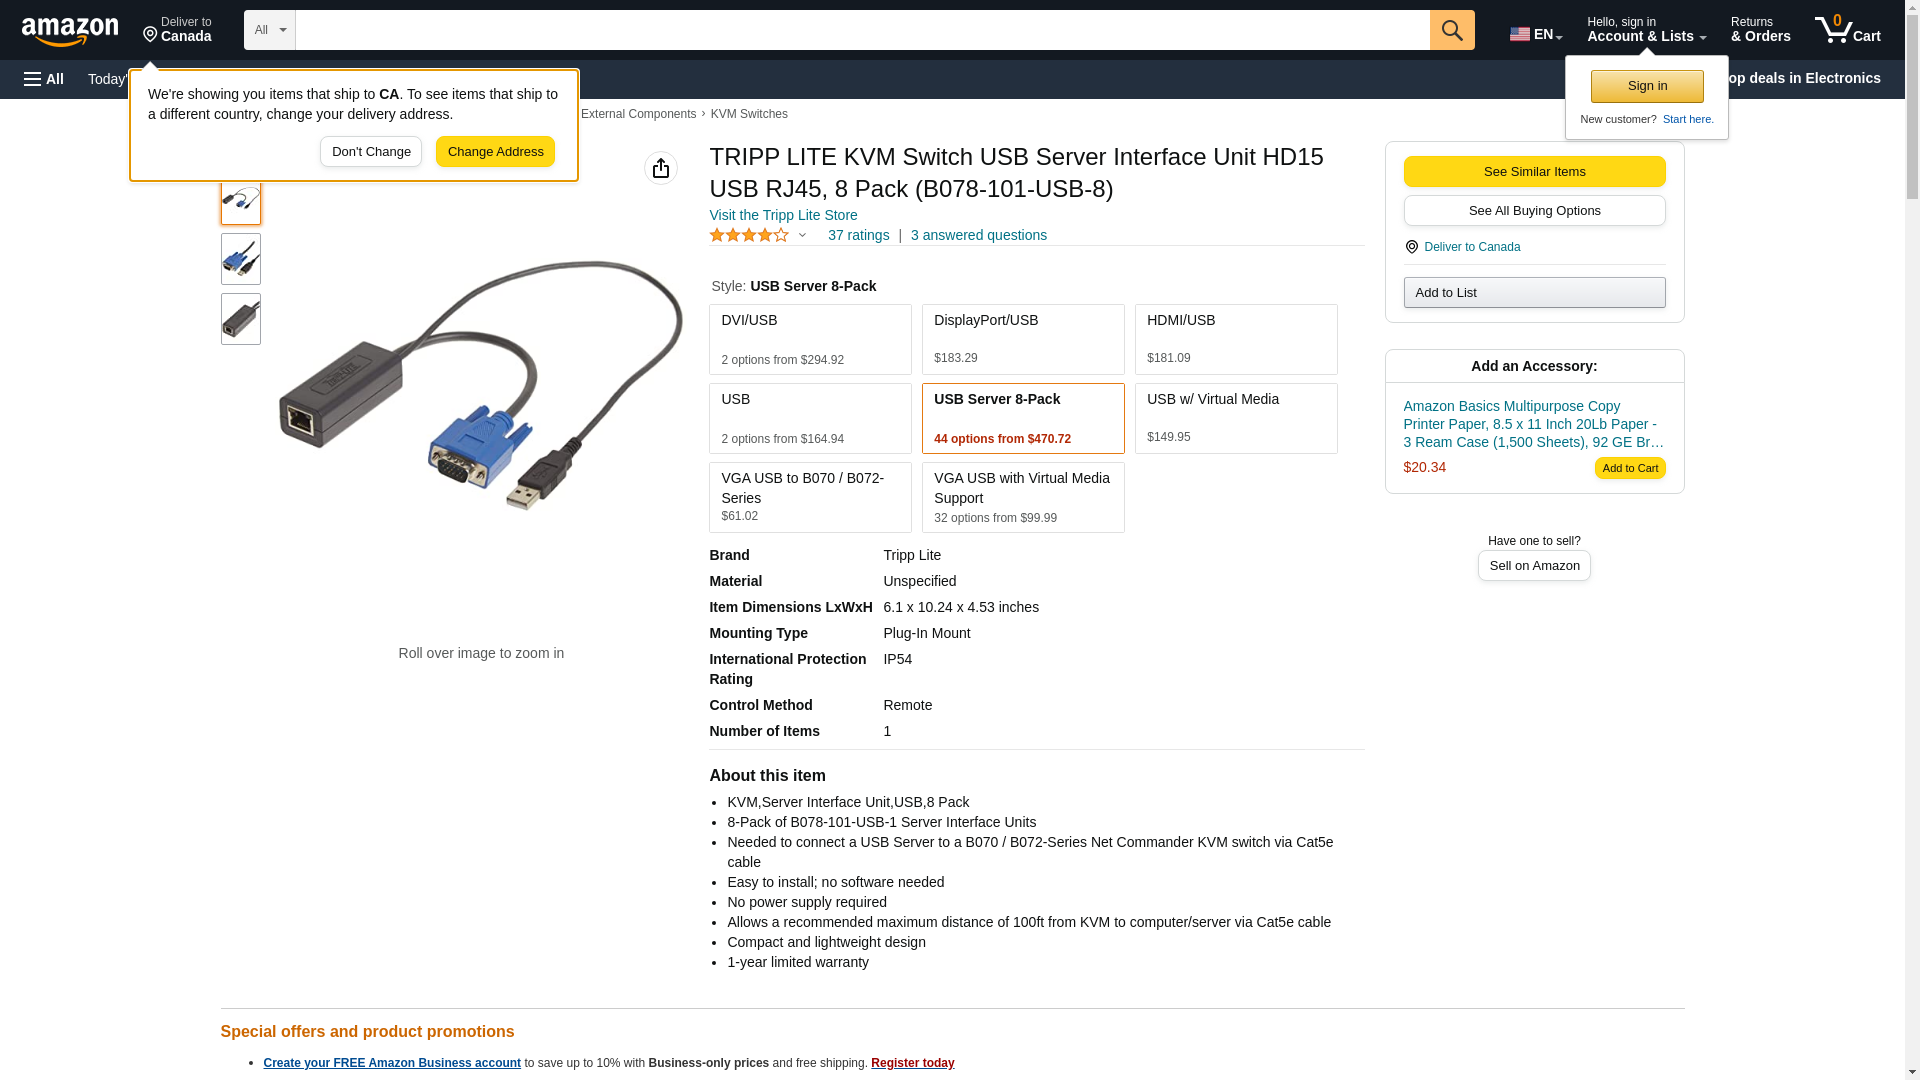This screenshot has height=1080, width=1920.
Task: Click into the Amazon search field
Action: [x=863, y=30]
